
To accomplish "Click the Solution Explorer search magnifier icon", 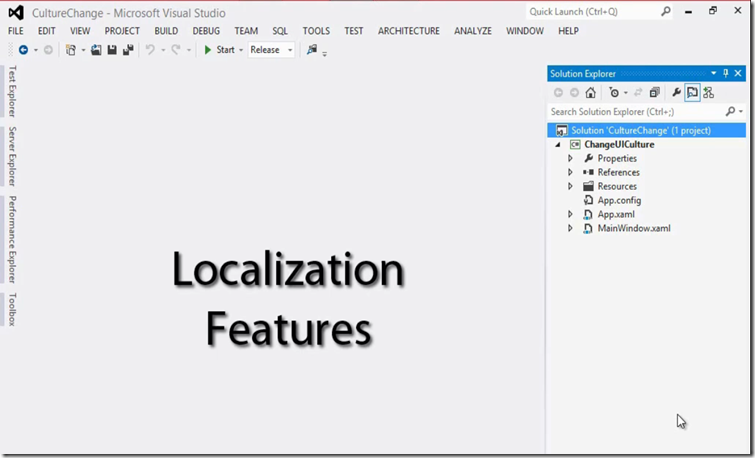I will coord(730,112).
